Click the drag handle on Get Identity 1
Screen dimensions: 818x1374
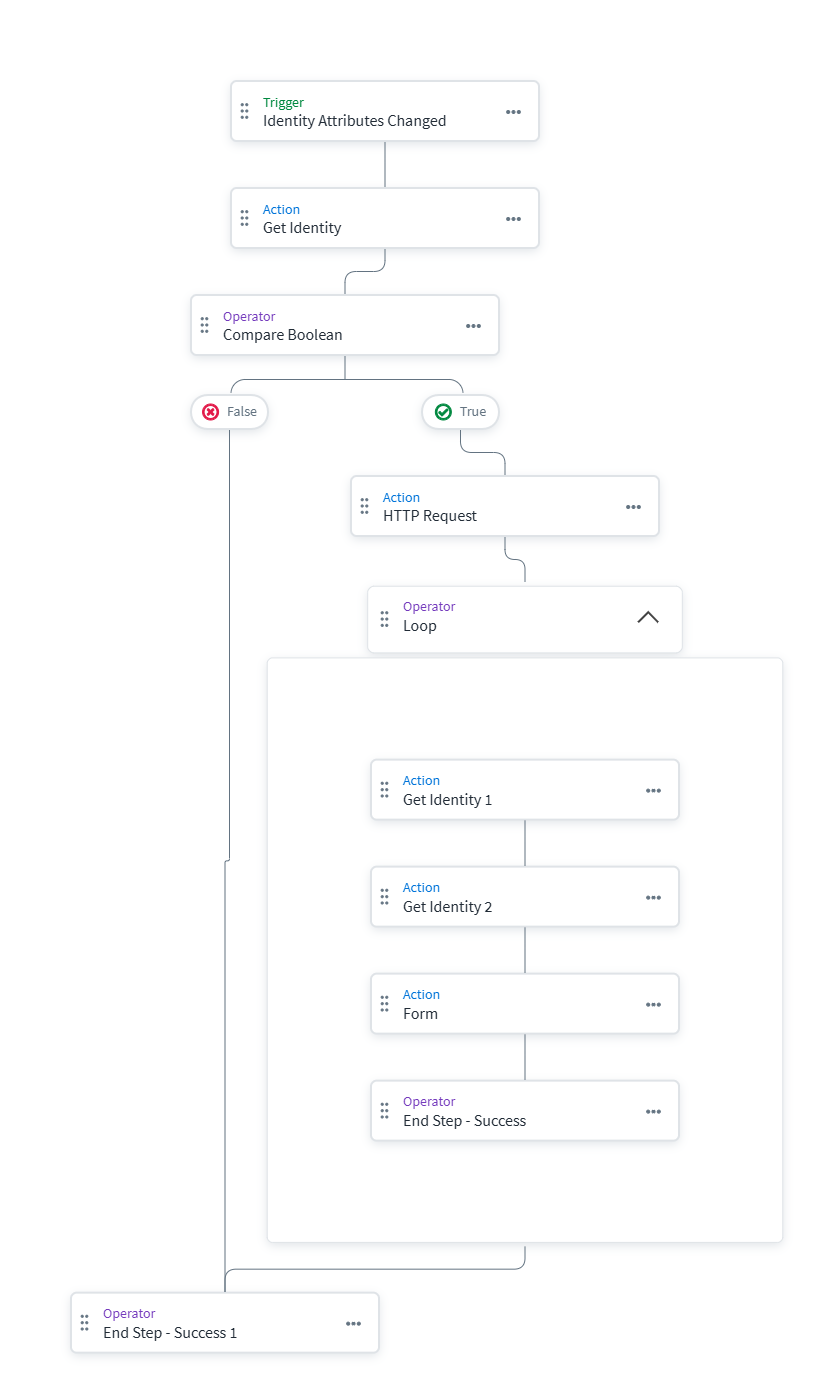click(x=384, y=790)
